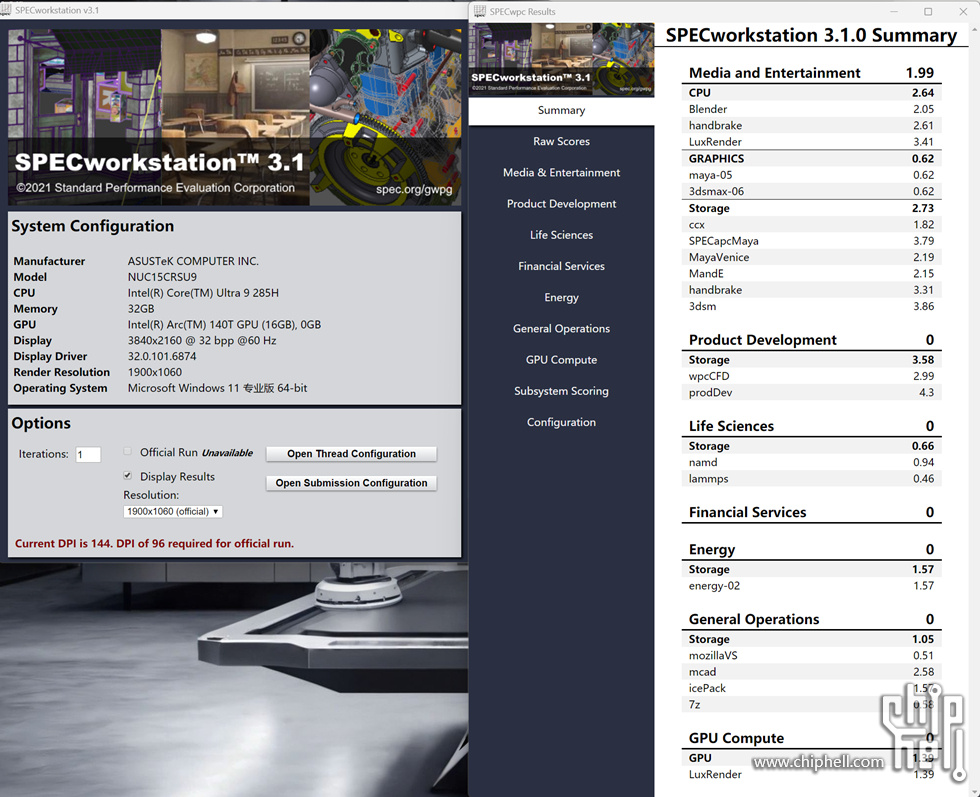Click the 3dsm result row
Viewport: 980px width, 797px height.
(x=811, y=306)
